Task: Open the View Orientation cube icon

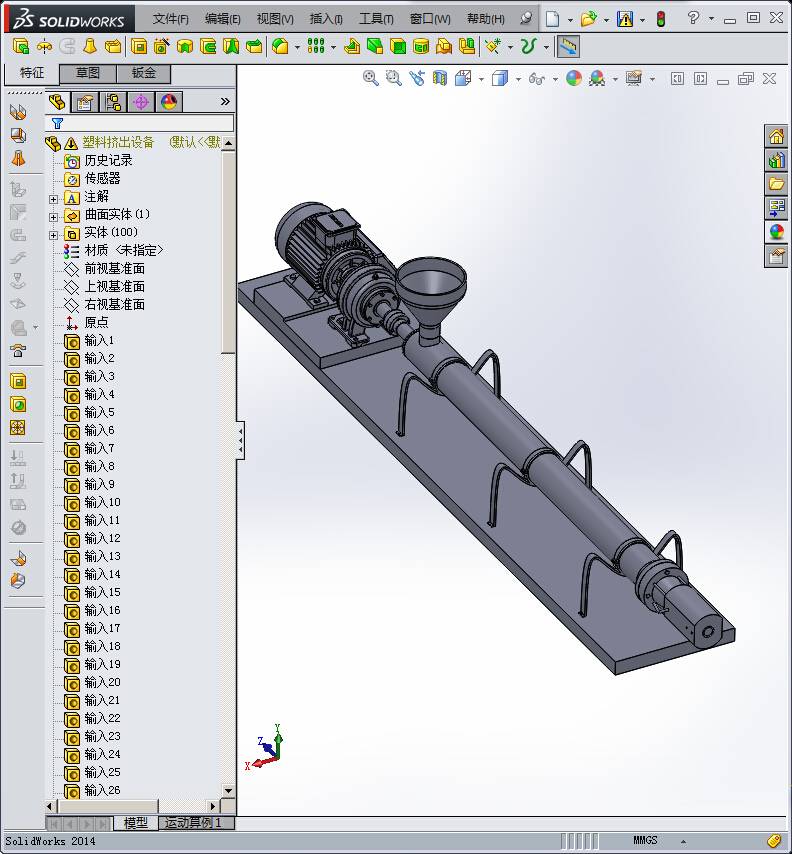Action: coord(462,78)
